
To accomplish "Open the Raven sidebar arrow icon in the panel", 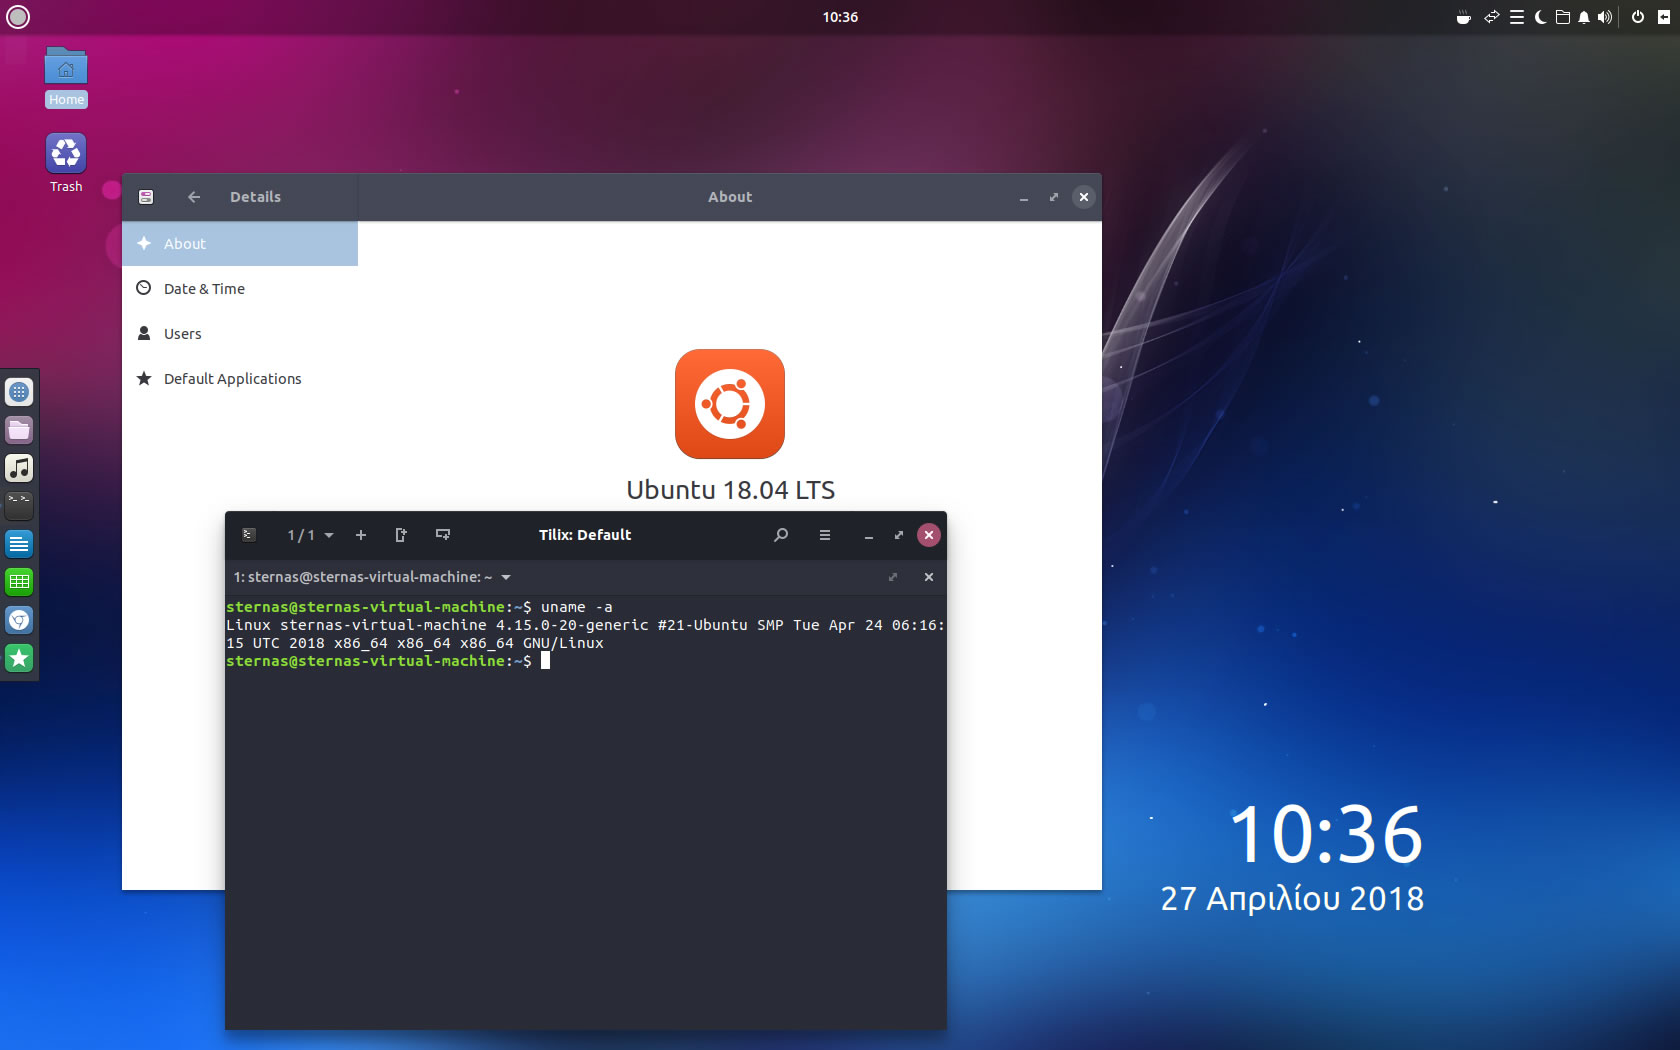I will (1664, 17).
